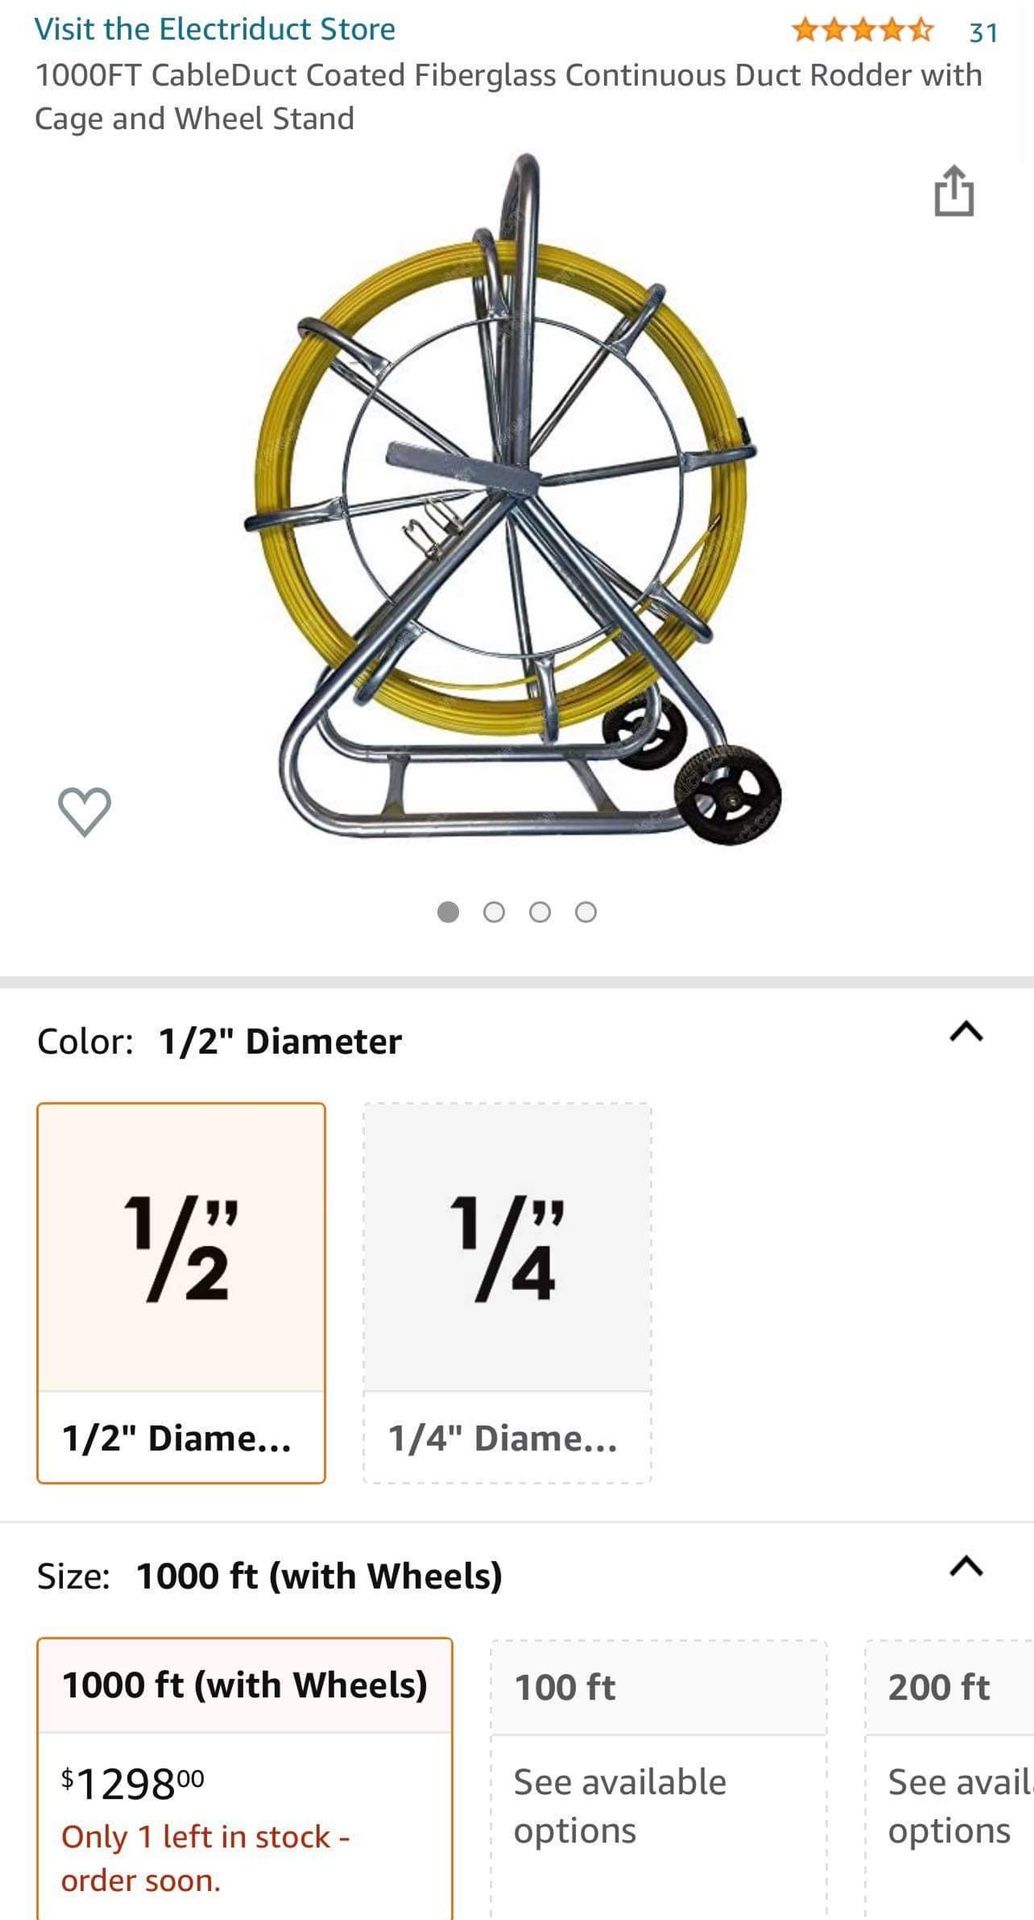Add item to wish list with heart icon
The height and width of the screenshot is (1920, 1034).
pos(85,811)
